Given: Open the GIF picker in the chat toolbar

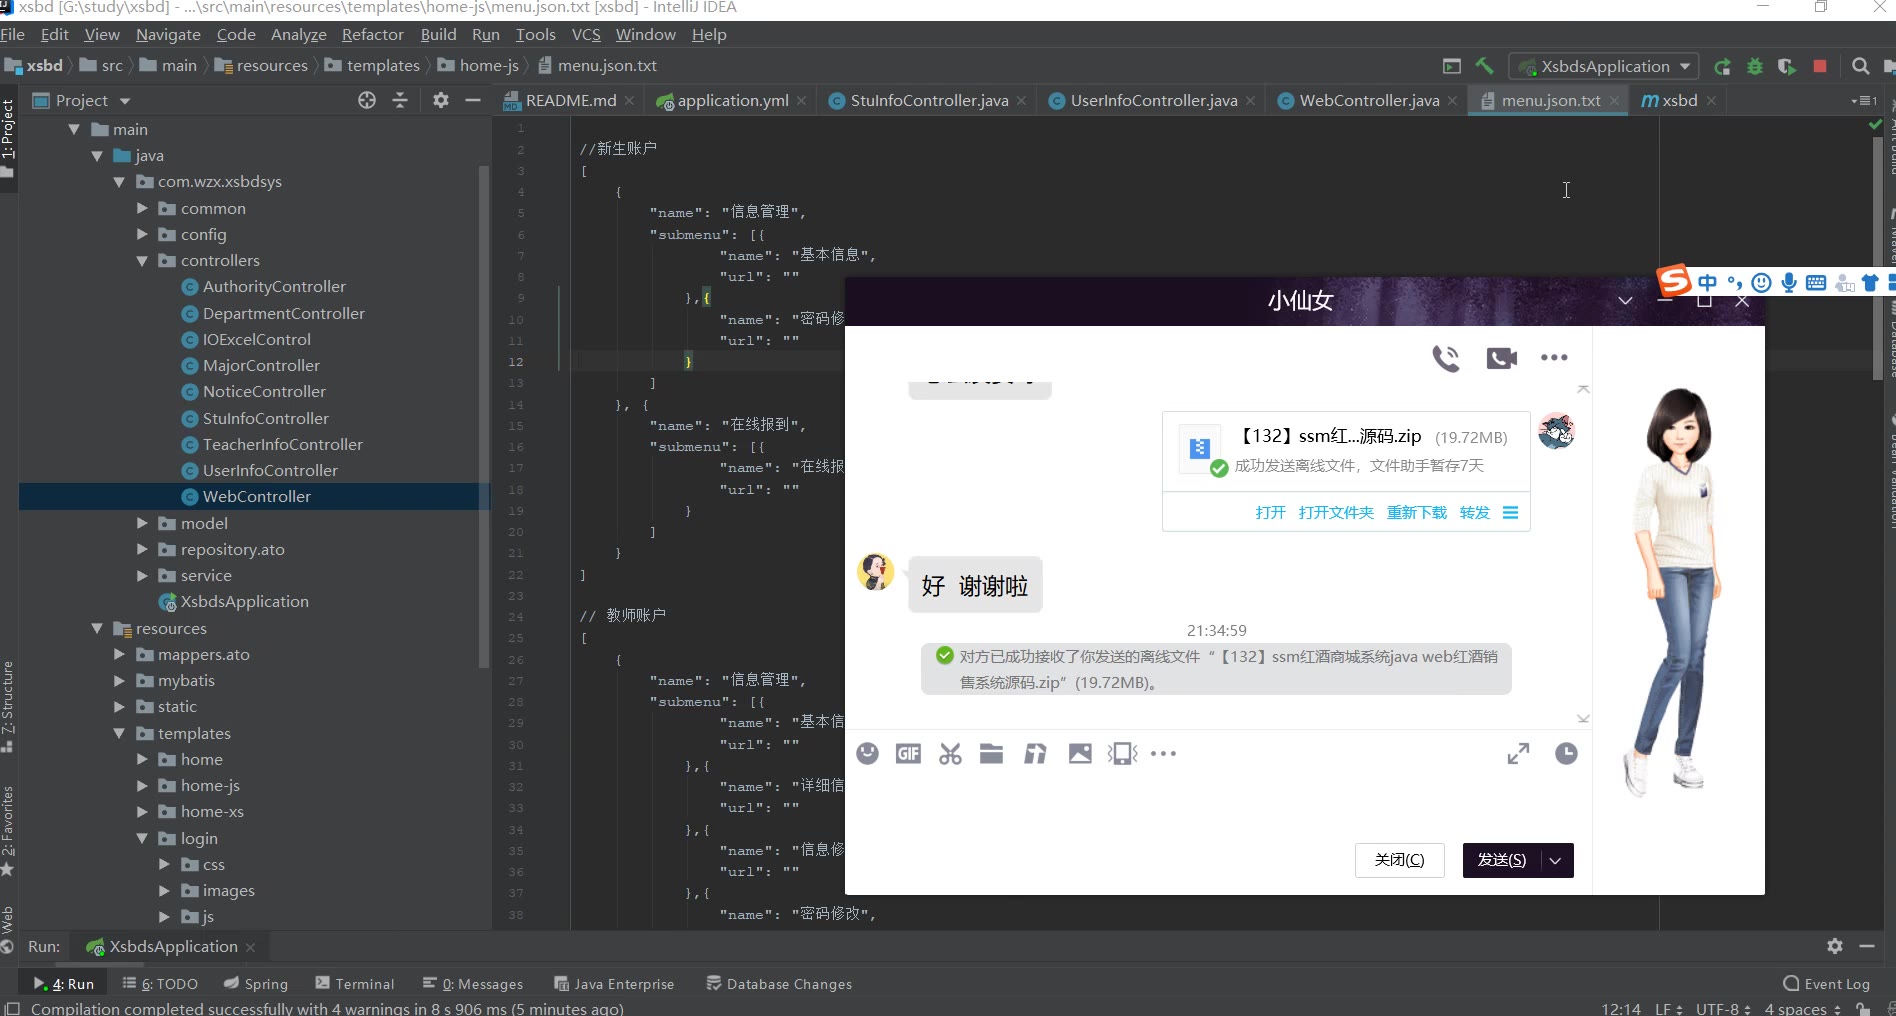Looking at the screenshot, I should tap(908, 753).
